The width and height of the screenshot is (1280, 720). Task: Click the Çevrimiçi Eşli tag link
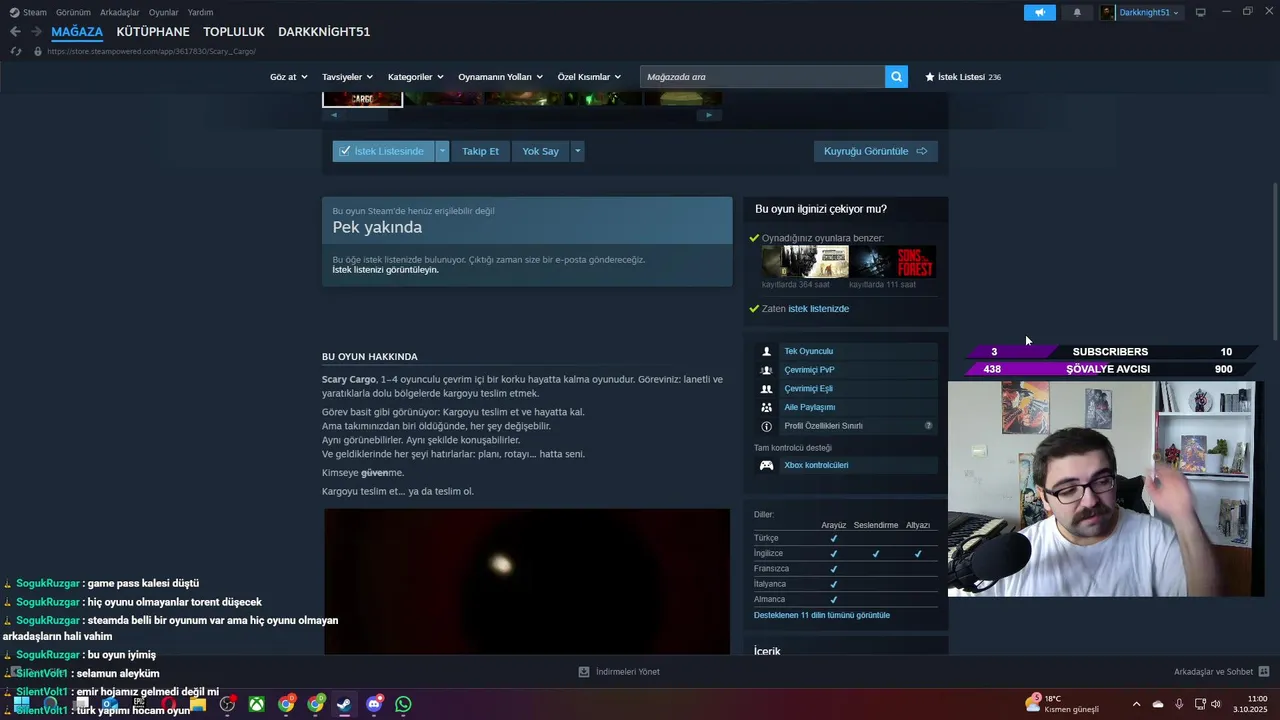(808, 389)
